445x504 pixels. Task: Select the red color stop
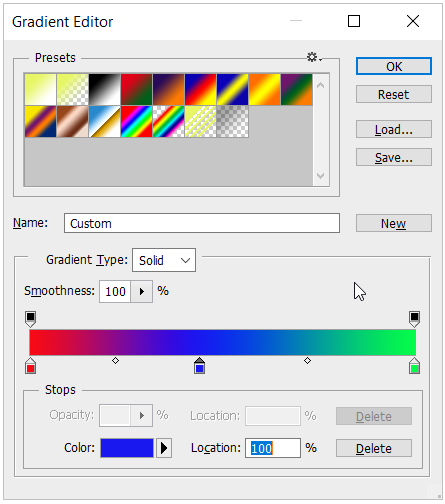(30, 366)
